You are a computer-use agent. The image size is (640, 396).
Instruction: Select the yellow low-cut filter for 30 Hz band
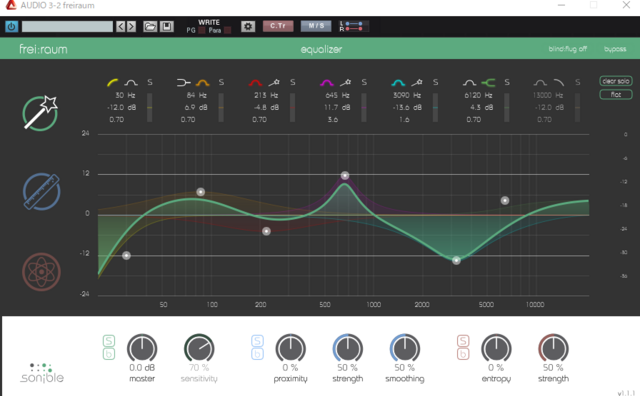112,82
